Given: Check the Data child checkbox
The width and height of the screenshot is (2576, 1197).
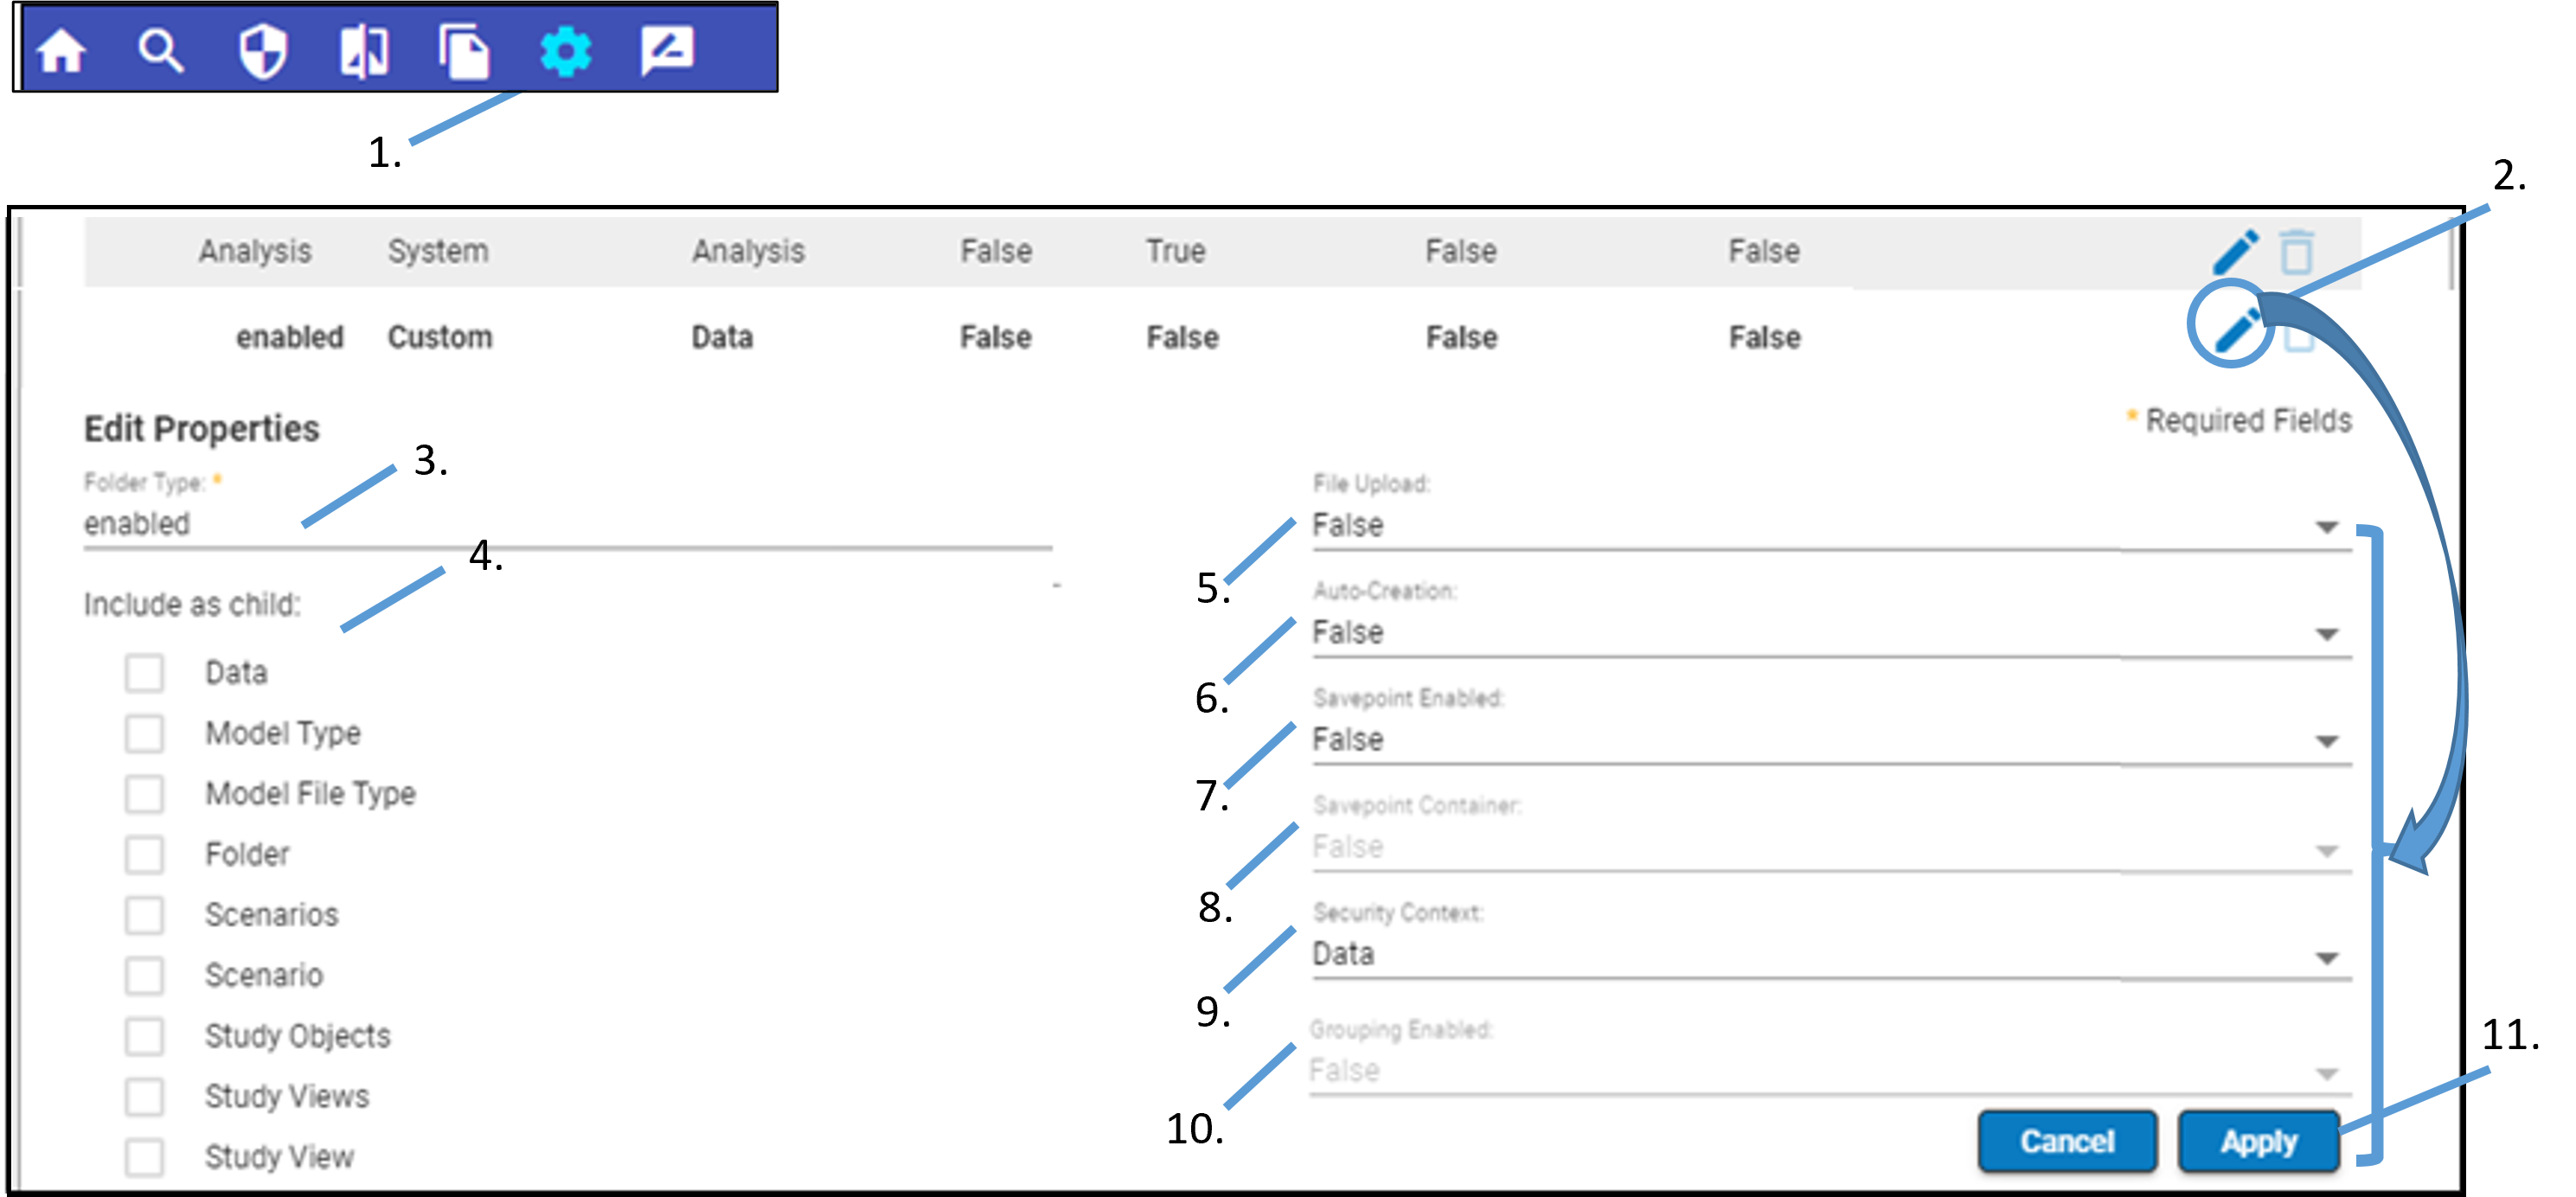Looking at the screenshot, I should point(145,673).
